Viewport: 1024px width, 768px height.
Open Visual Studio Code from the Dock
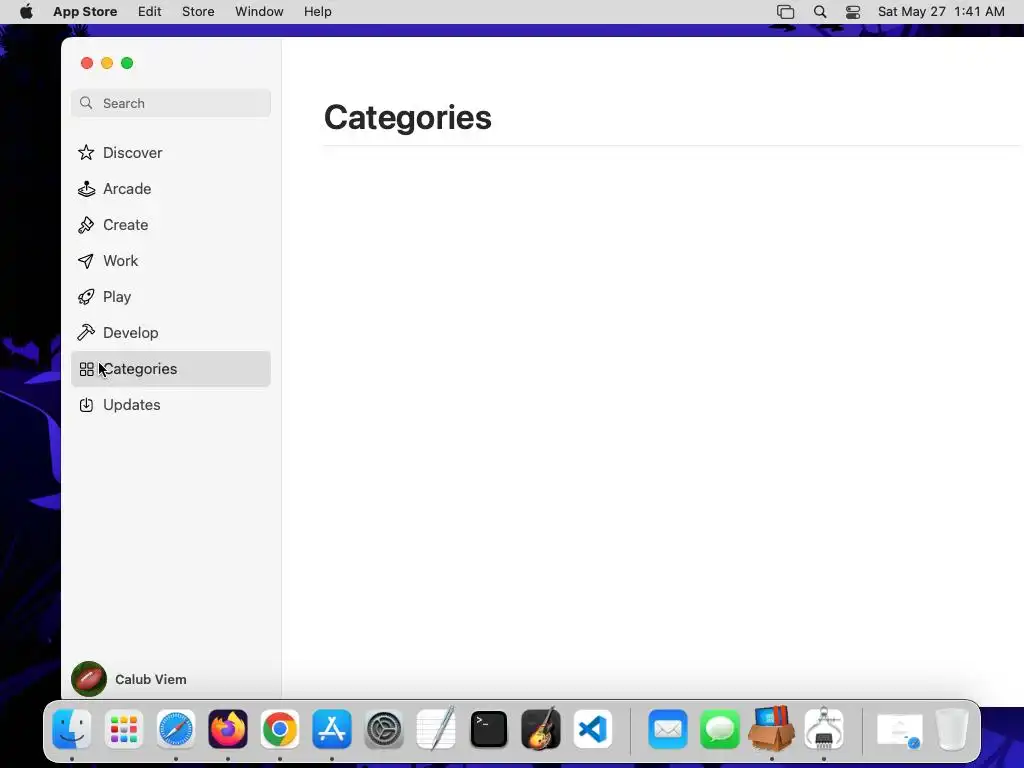pos(593,729)
